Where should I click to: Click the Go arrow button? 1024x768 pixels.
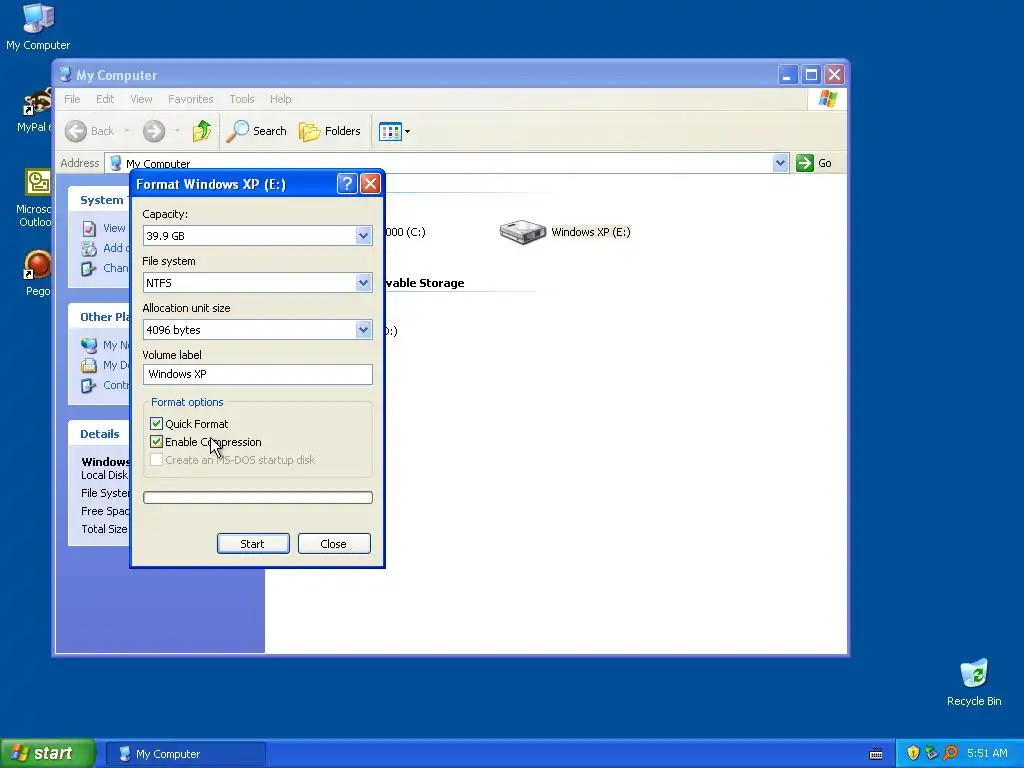coord(805,163)
